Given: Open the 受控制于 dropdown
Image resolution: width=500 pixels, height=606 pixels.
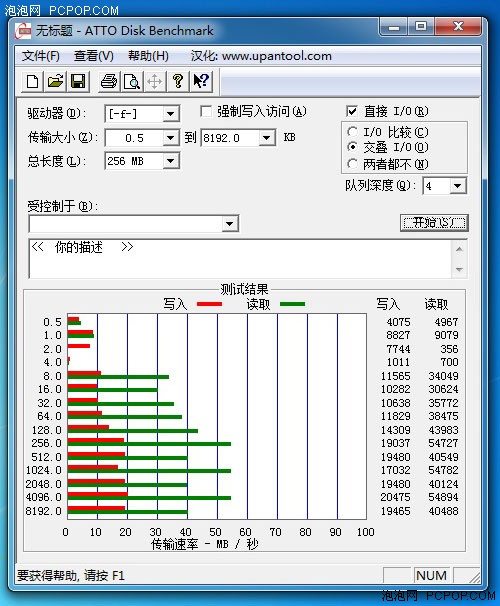Looking at the screenshot, I should pos(230,224).
